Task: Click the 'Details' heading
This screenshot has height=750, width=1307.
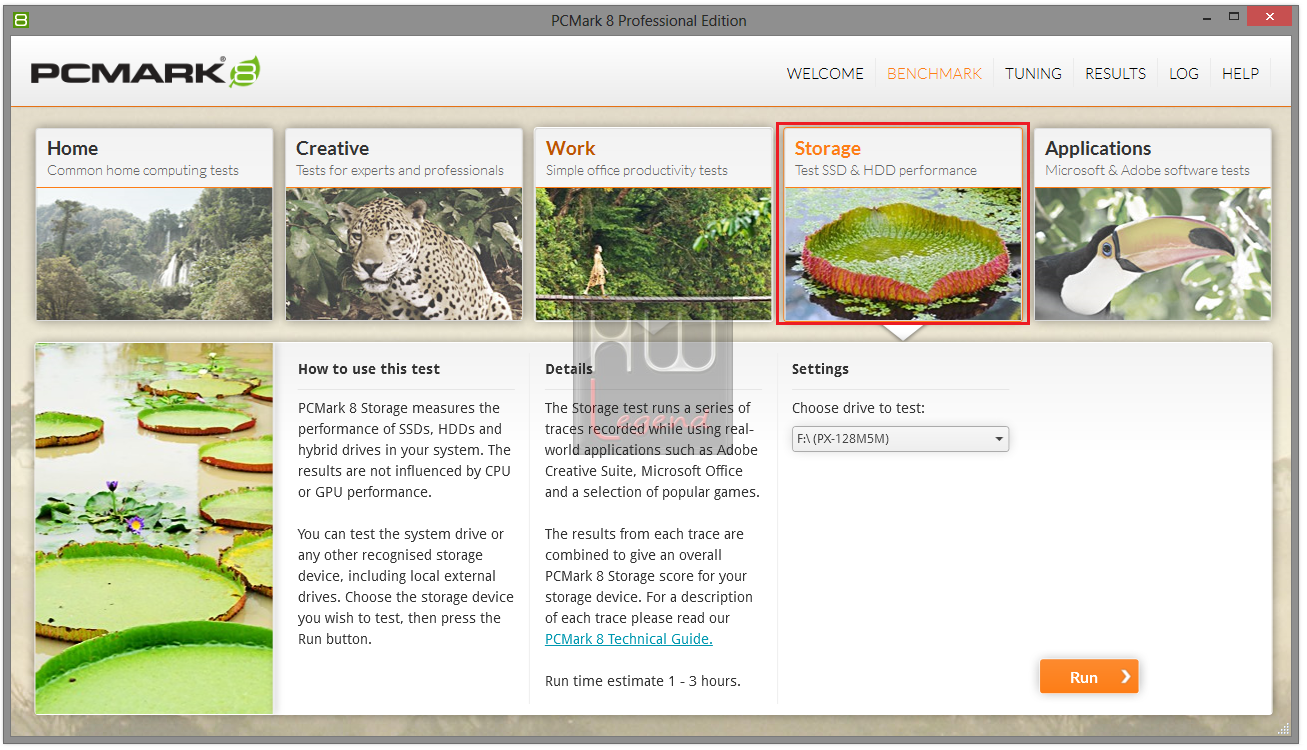Action: point(569,369)
